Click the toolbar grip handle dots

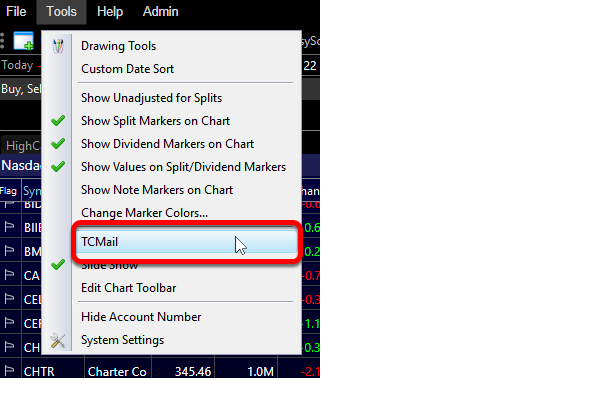2,41
